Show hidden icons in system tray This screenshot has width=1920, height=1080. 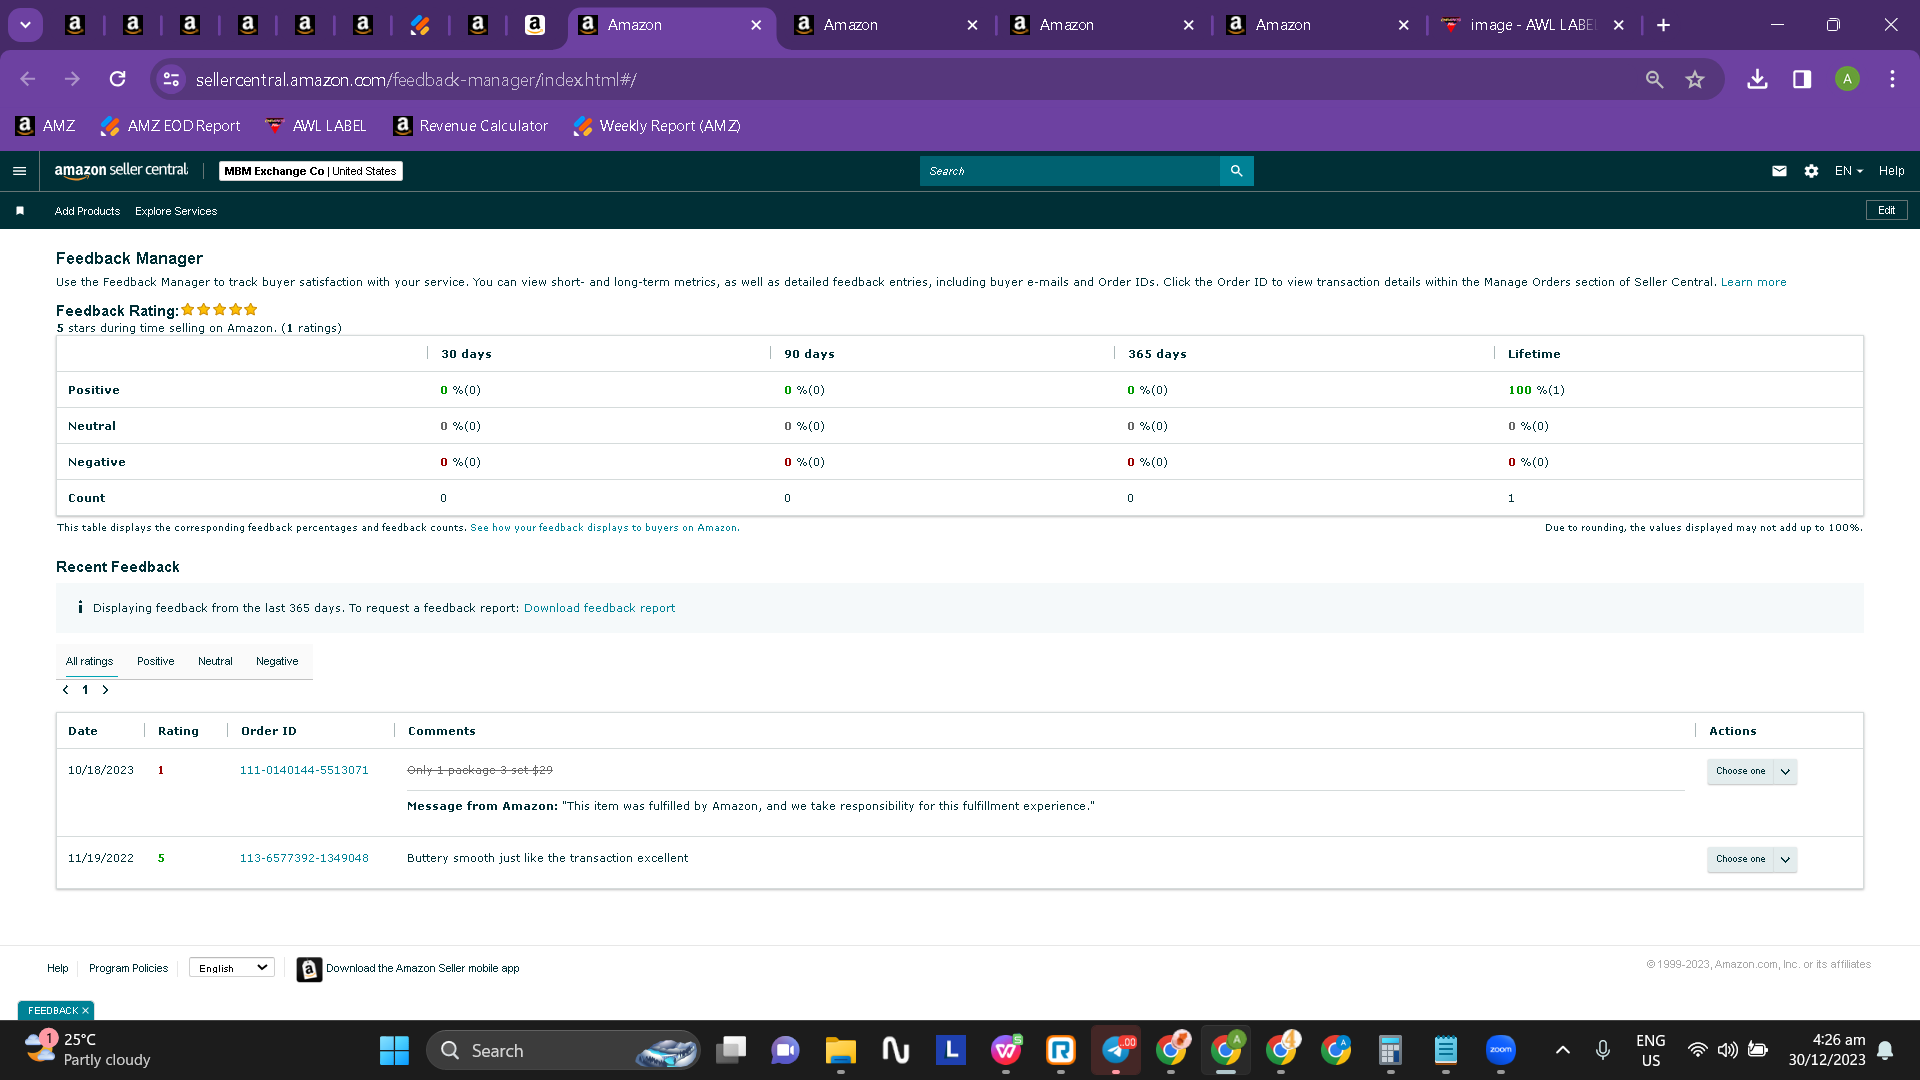pyautogui.click(x=1563, y=1050)
